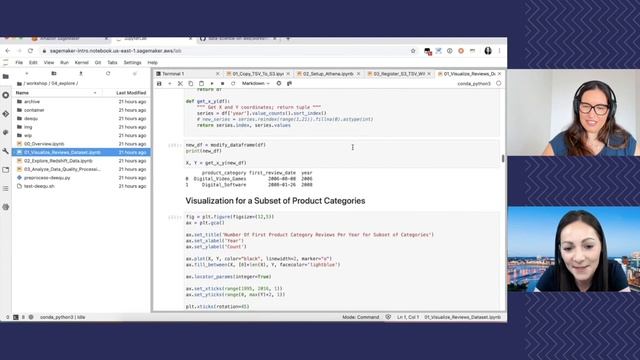Click the conda_python3 kernel name button
The width and height of the screenshot is (640, 360).
coord(473,84)
